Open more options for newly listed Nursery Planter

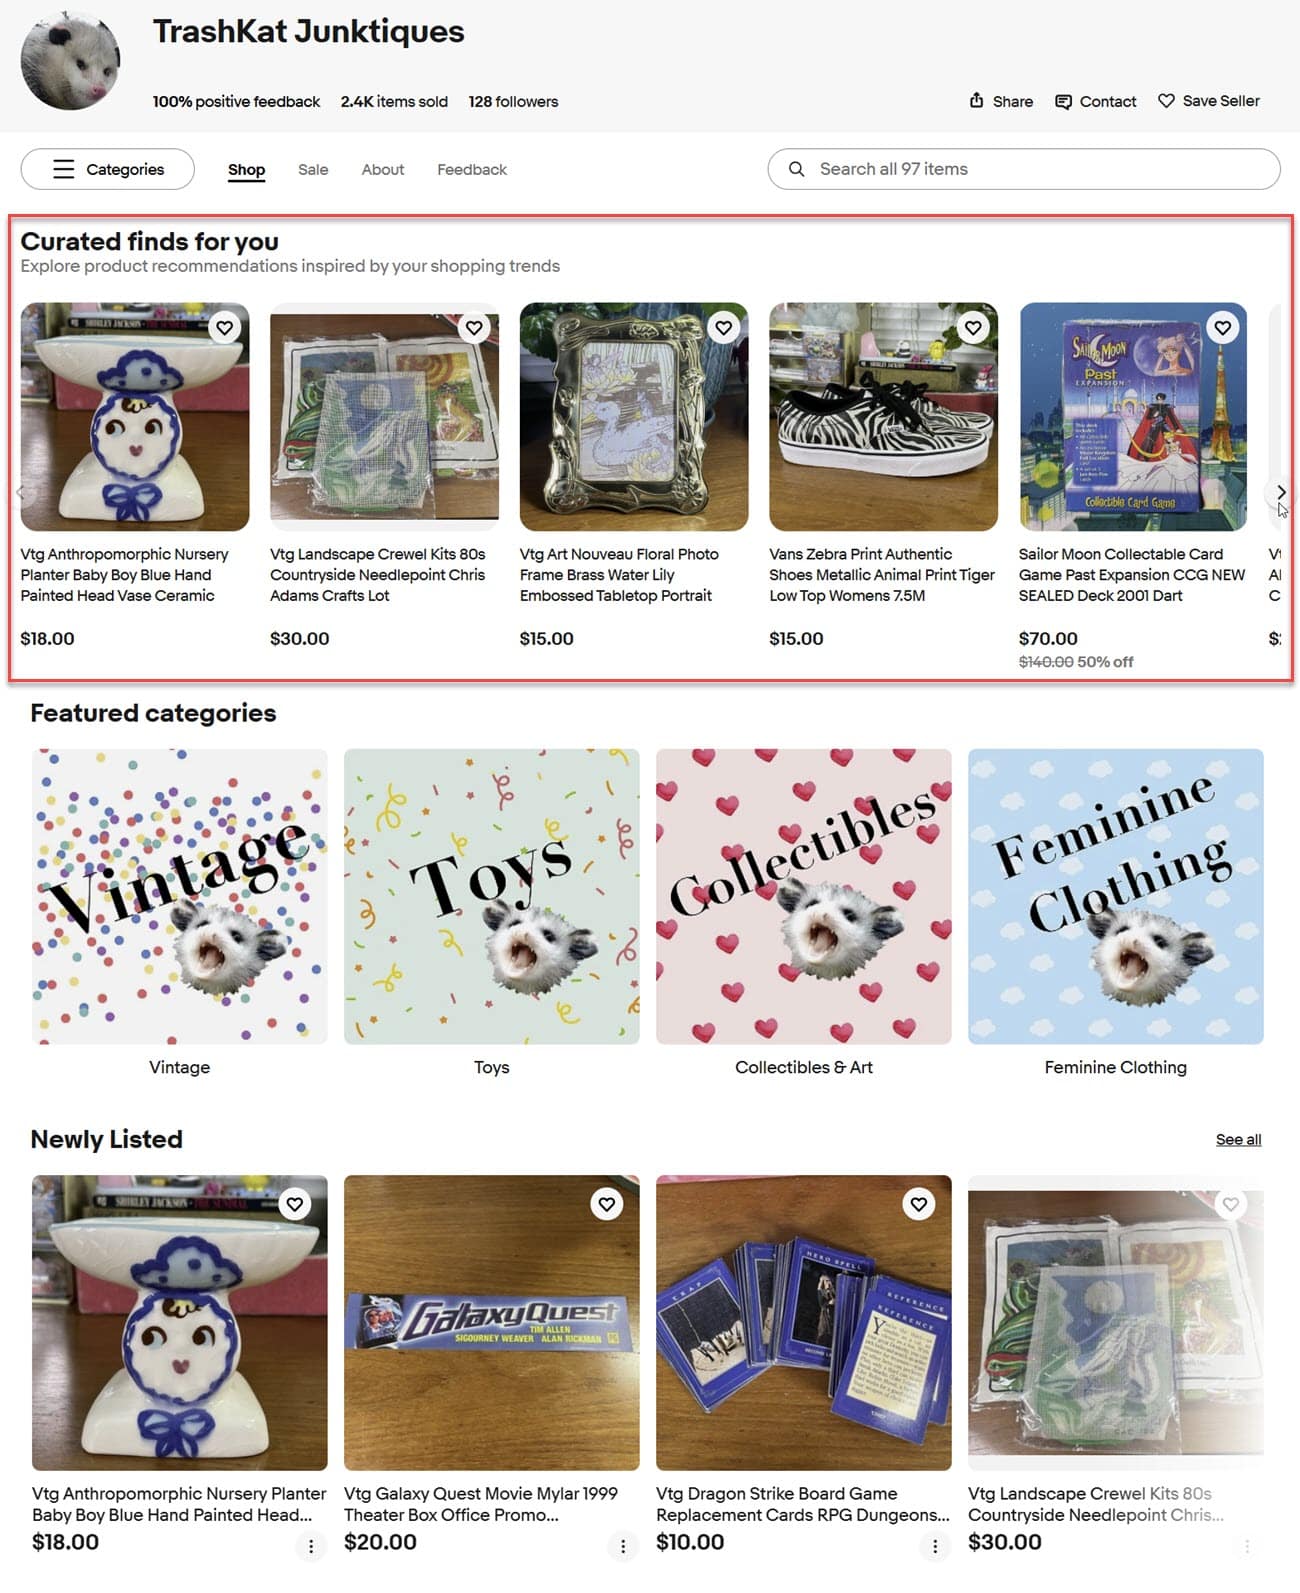[311, 1546]
